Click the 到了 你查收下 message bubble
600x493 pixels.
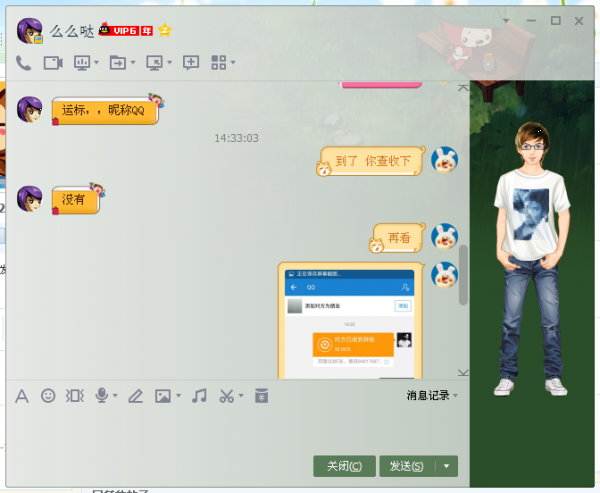pyautogui.click(x=372, y=161)
